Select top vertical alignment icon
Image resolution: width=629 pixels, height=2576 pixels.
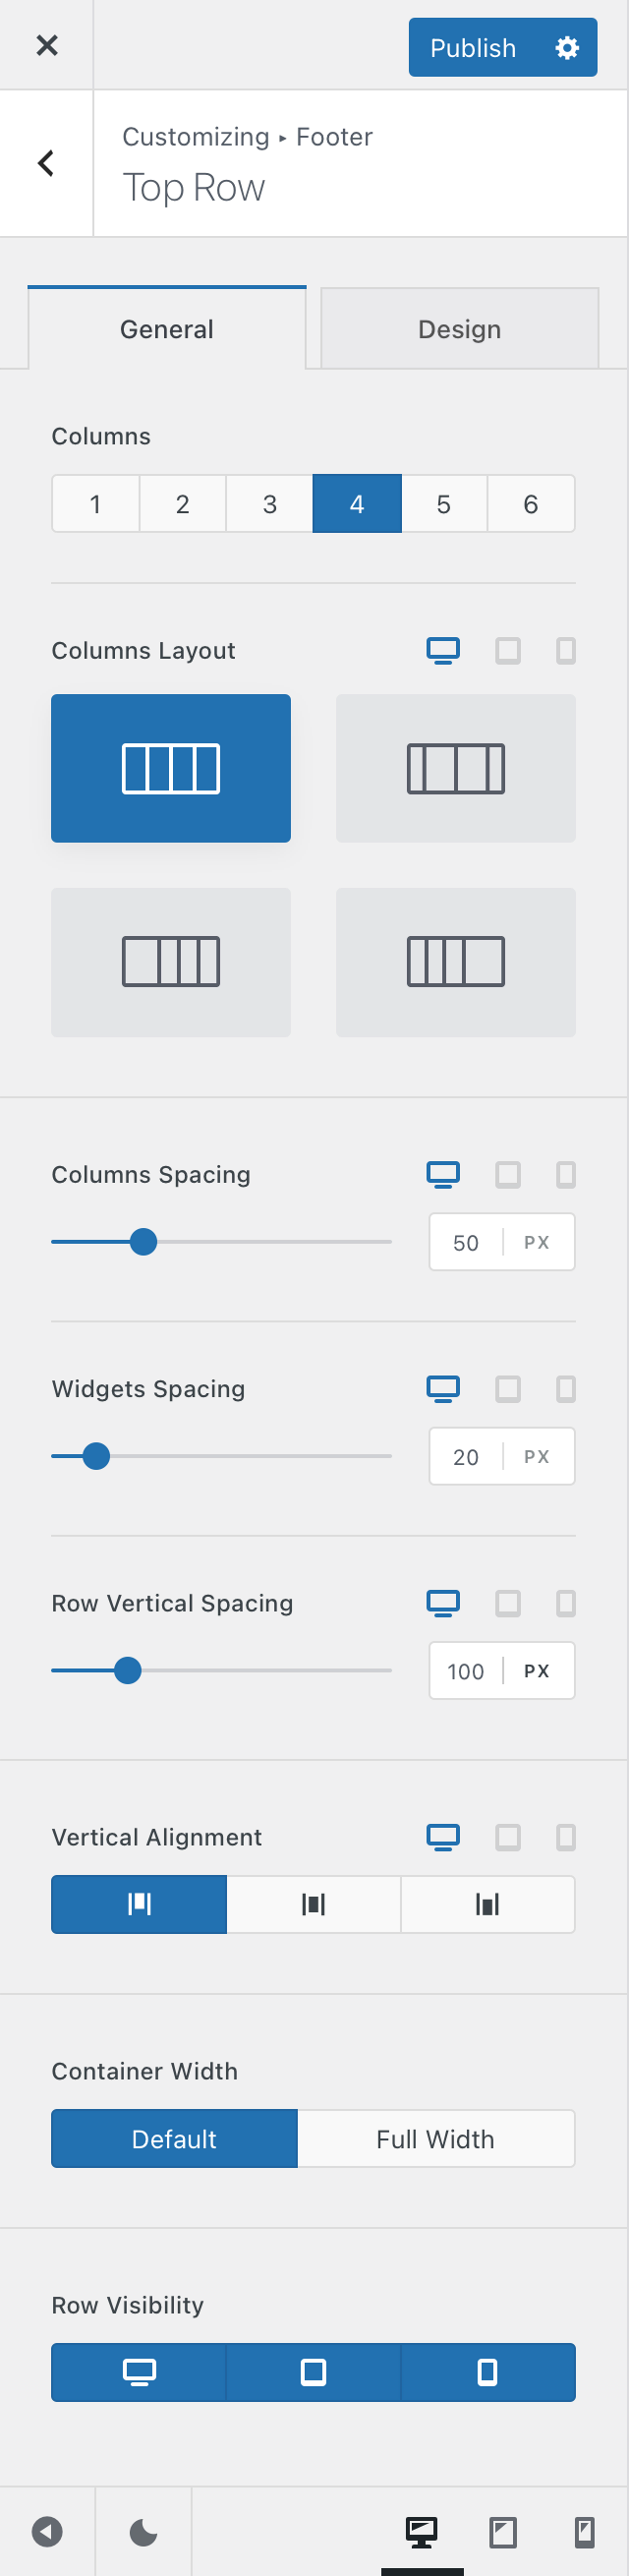point(139,1904)
